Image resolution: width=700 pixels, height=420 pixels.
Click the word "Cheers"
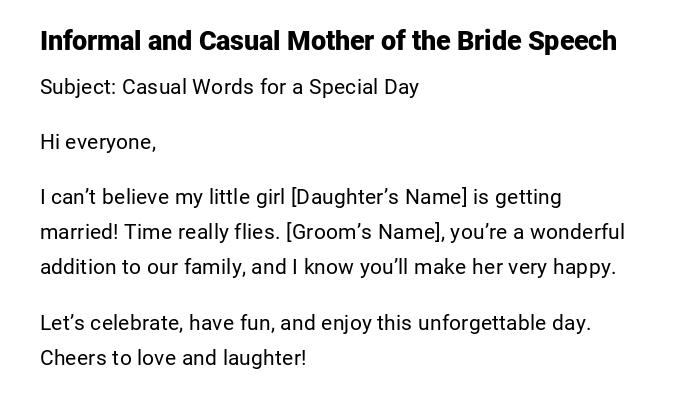coord(72,357)
